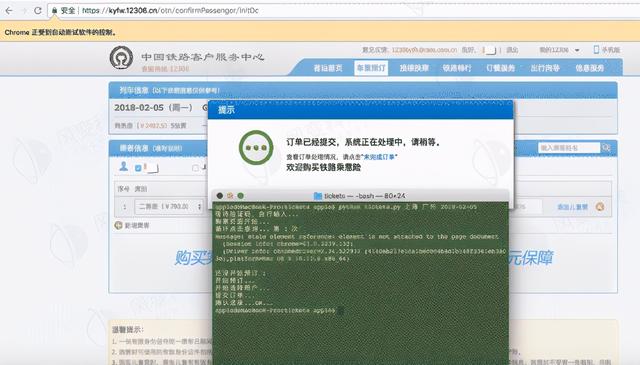The height and width of the screenshot is (365, 640).
Task: Open the 未完成订单 link in the dialog
Action: coord(379,157)
